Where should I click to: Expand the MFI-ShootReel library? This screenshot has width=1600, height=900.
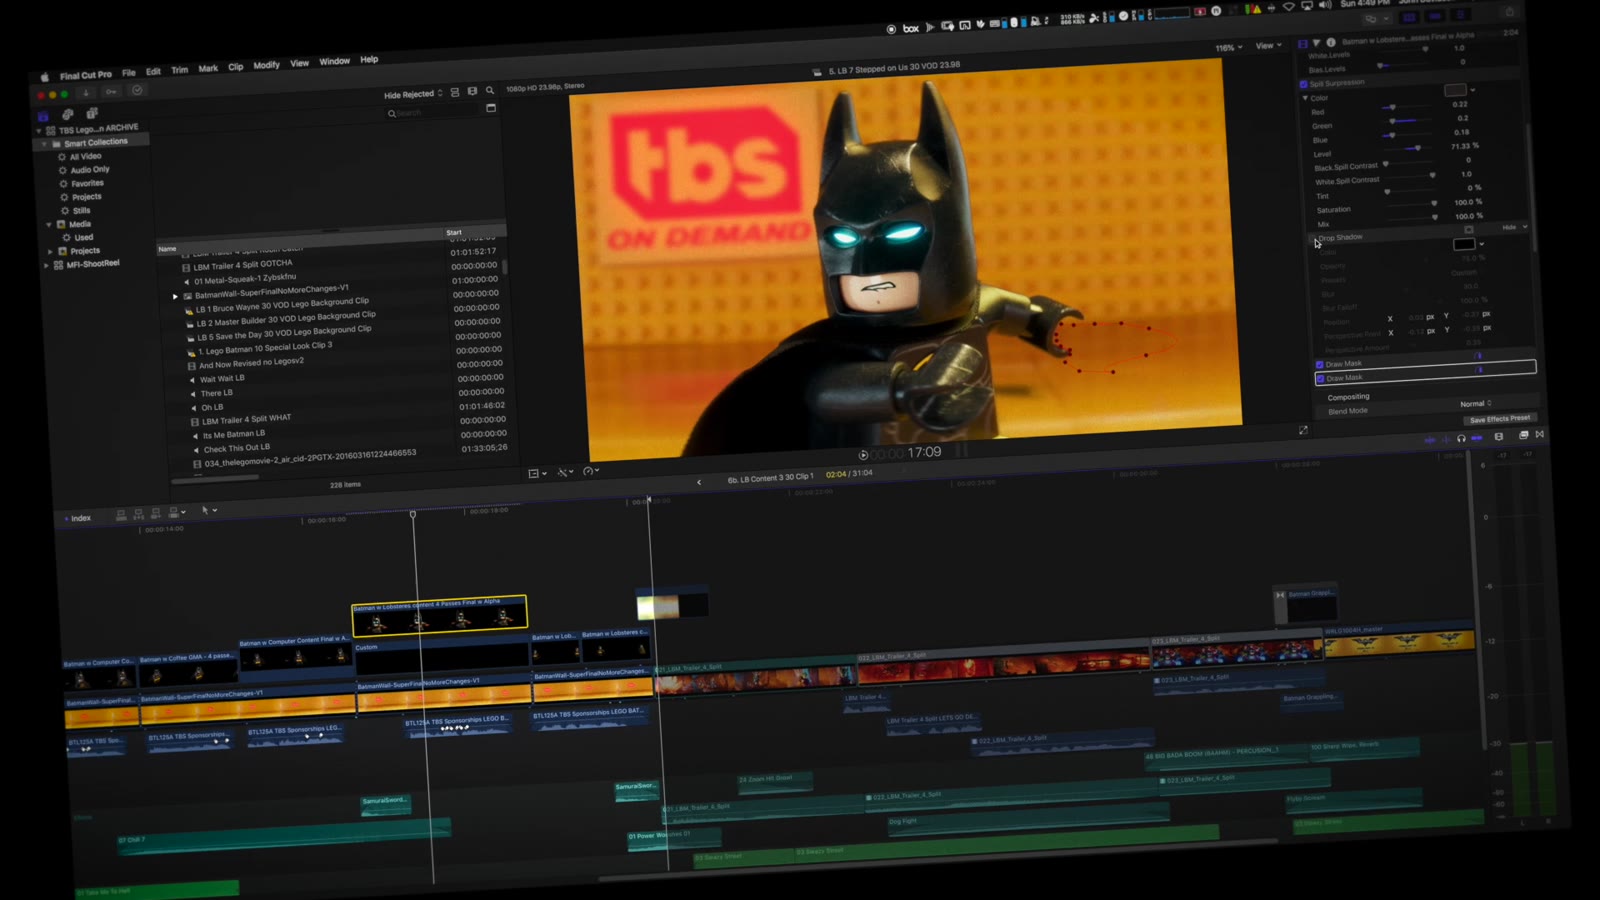click(x=46, y=266)
